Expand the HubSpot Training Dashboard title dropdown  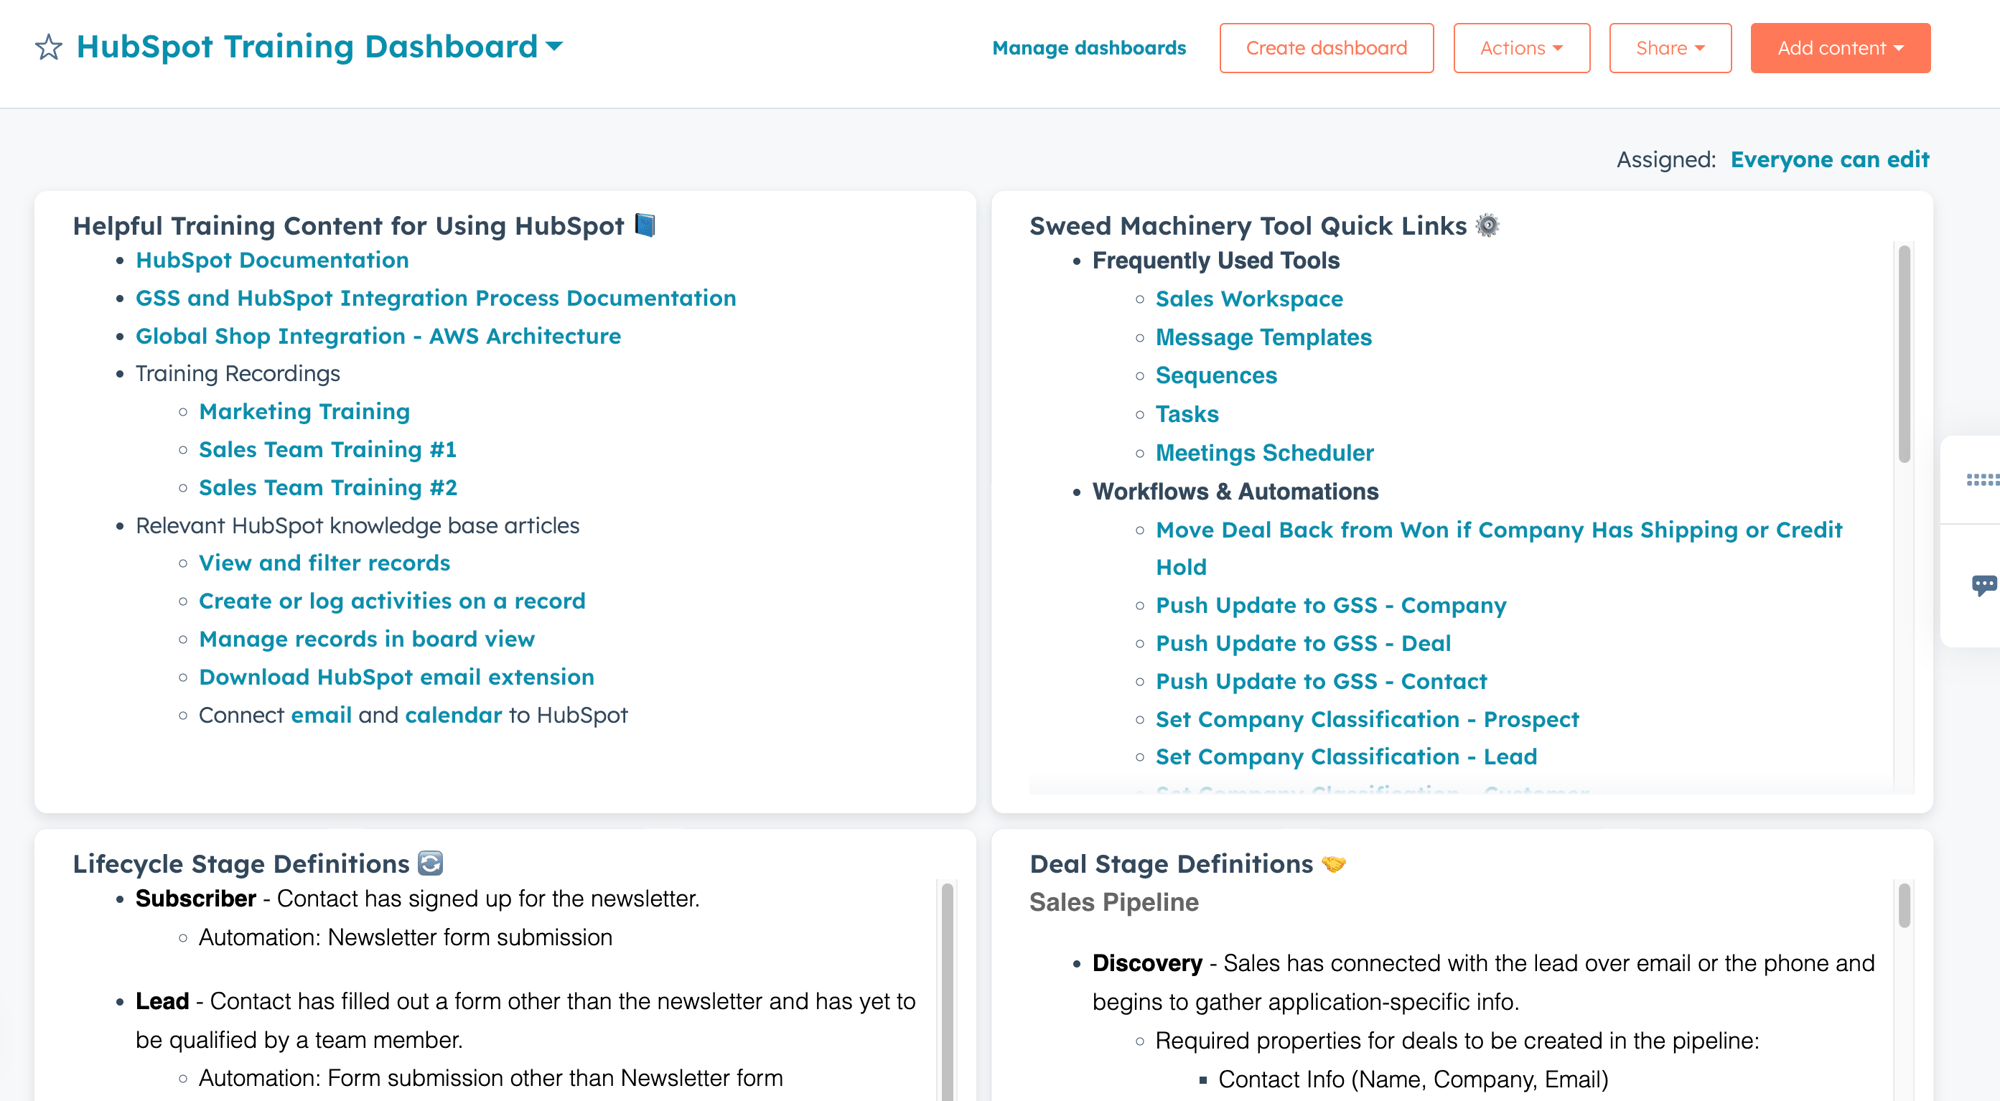click(x=555, y=46)
